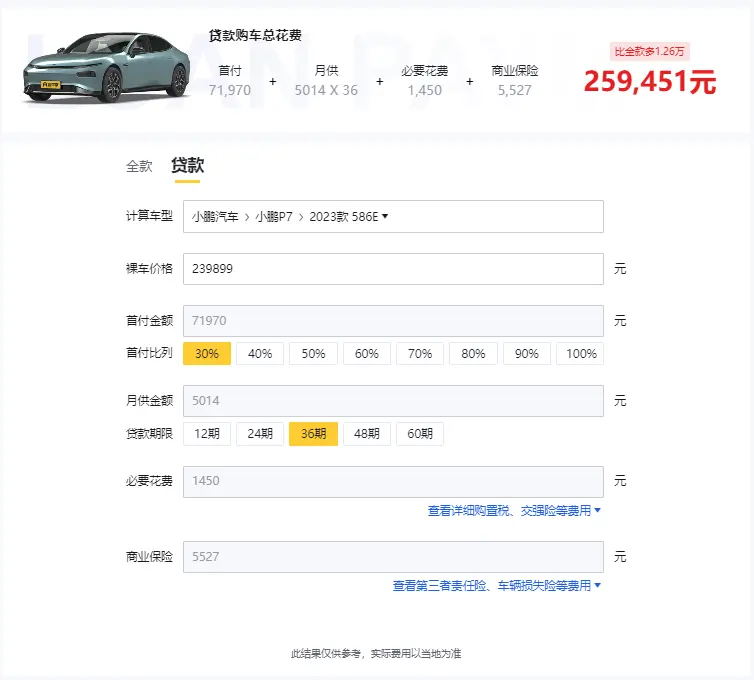Set down payment to 90%
Image resolution: width=754 pixels, height=680 pixels.
(x=527, y=354)
